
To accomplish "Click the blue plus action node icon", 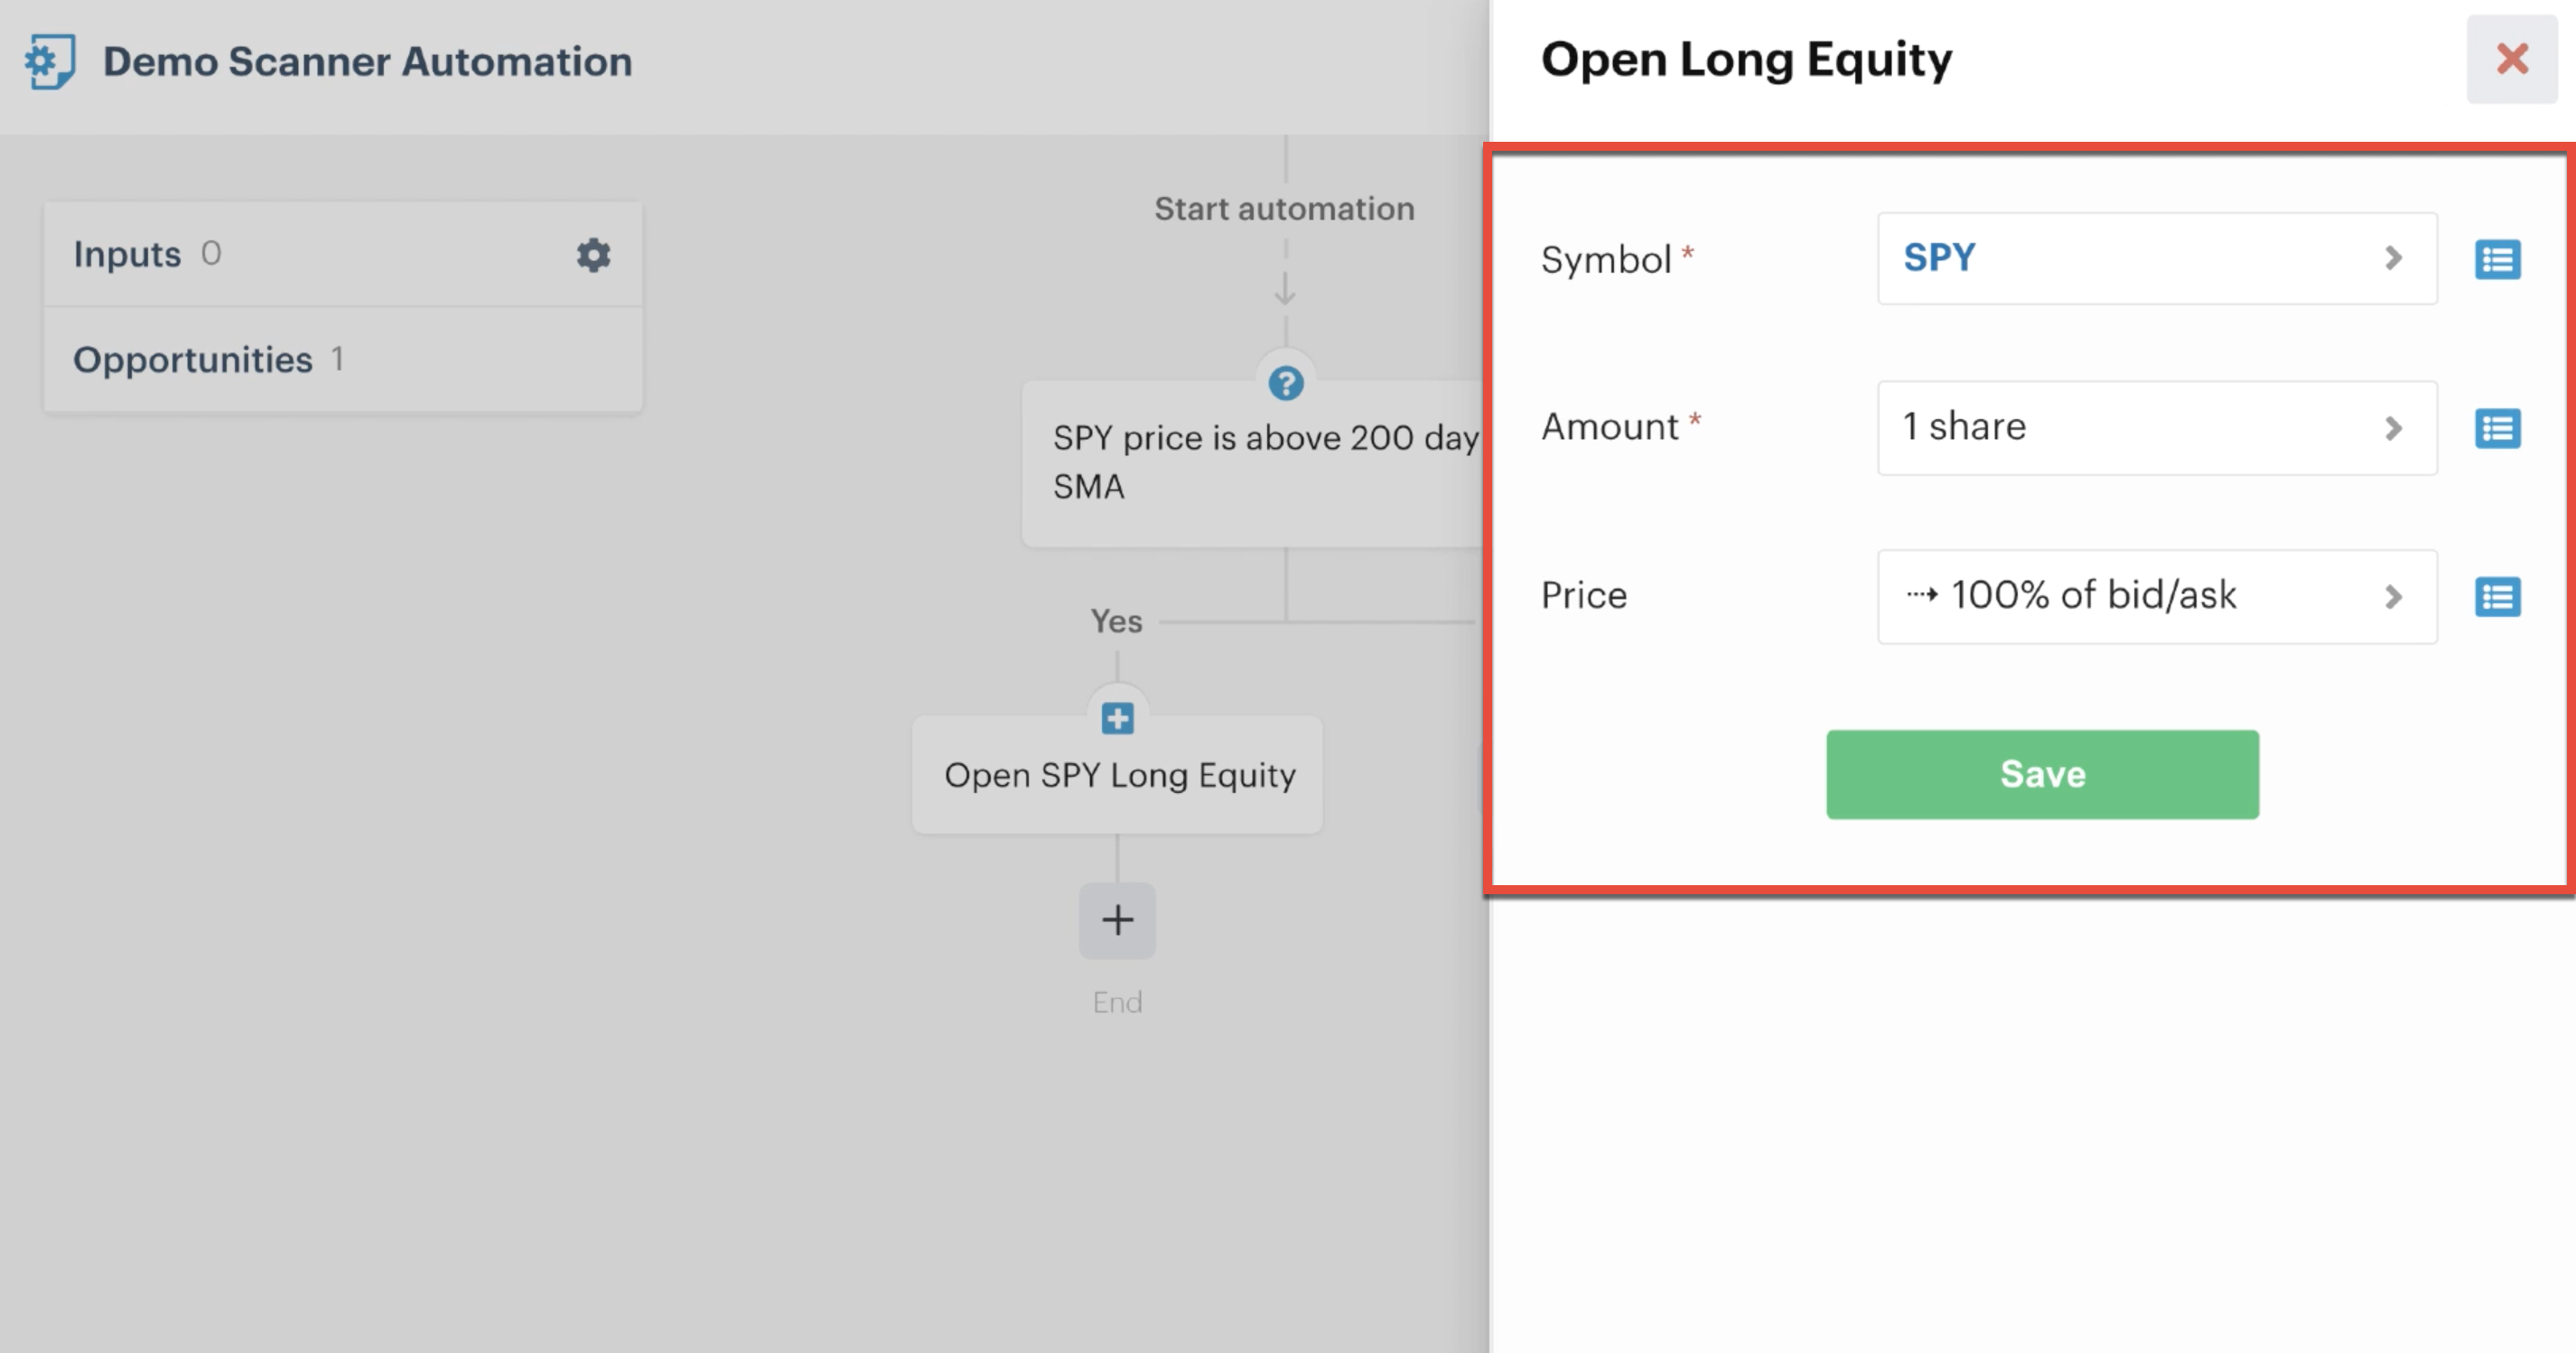I will click(1117, 718).
